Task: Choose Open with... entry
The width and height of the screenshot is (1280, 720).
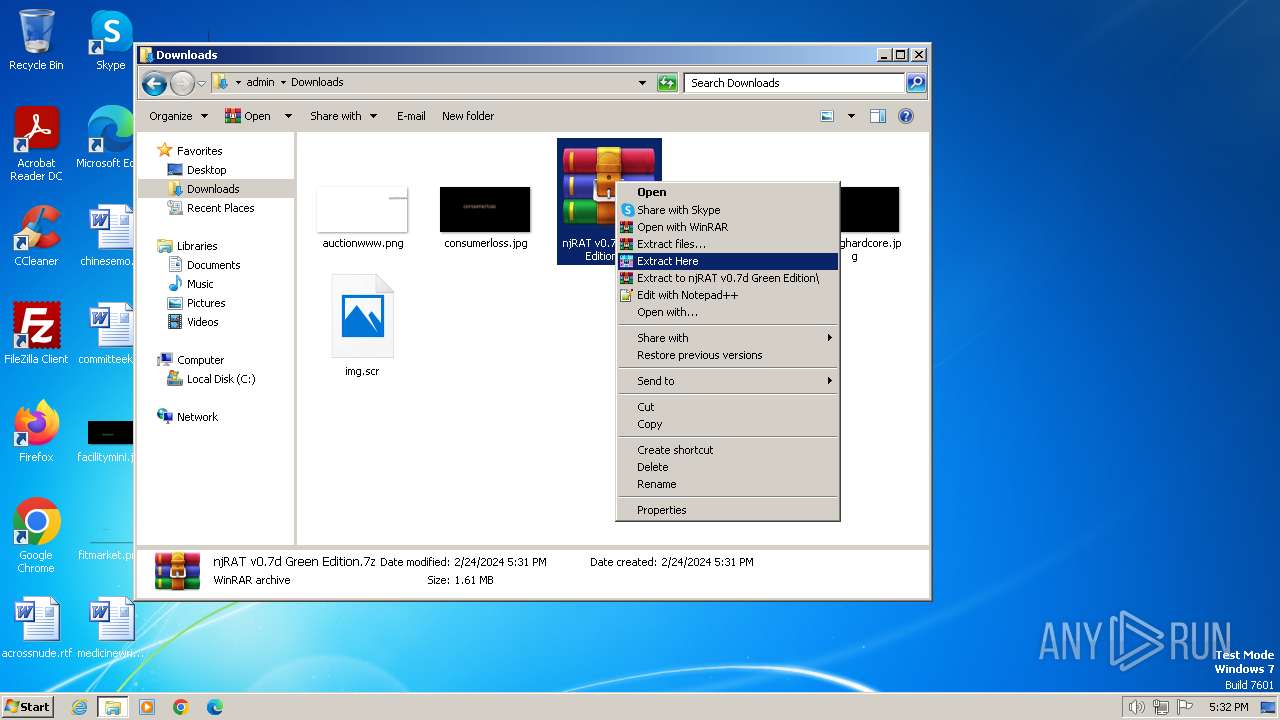Action: click(x=728, y=312)
